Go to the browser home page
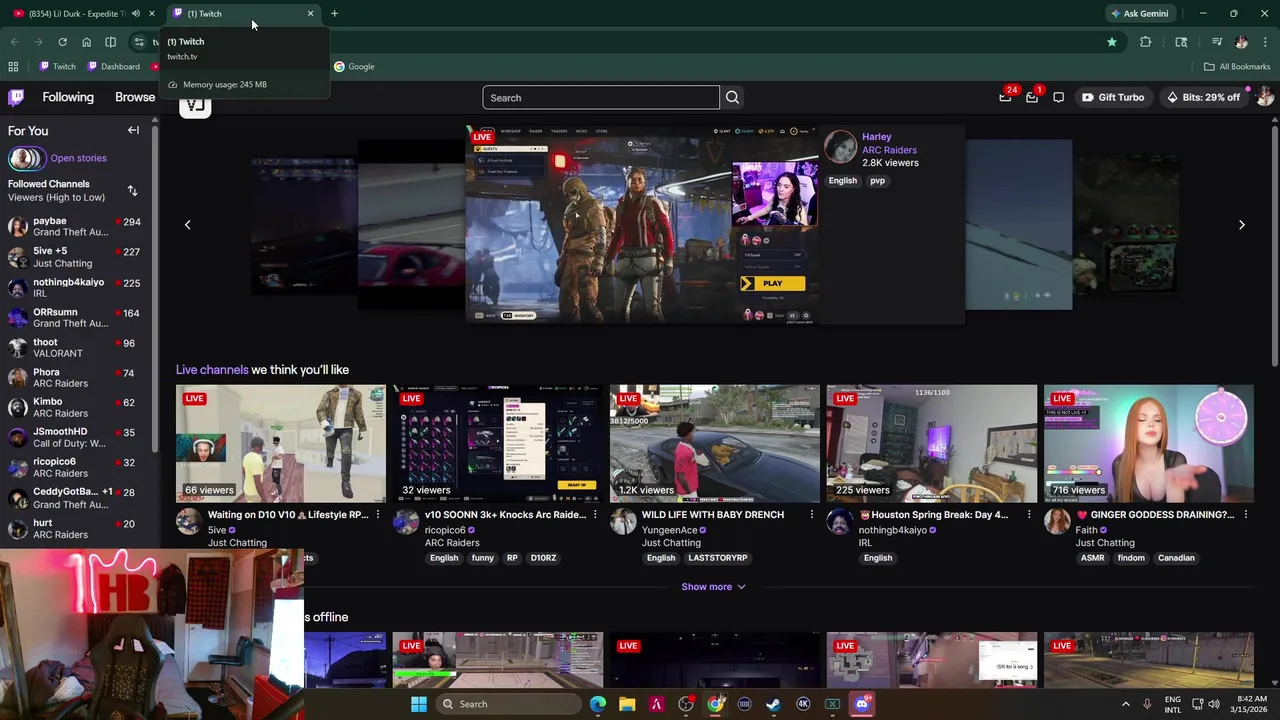Screen dimensions: 1280x720 pyautogui.click(x=86, y=42)
